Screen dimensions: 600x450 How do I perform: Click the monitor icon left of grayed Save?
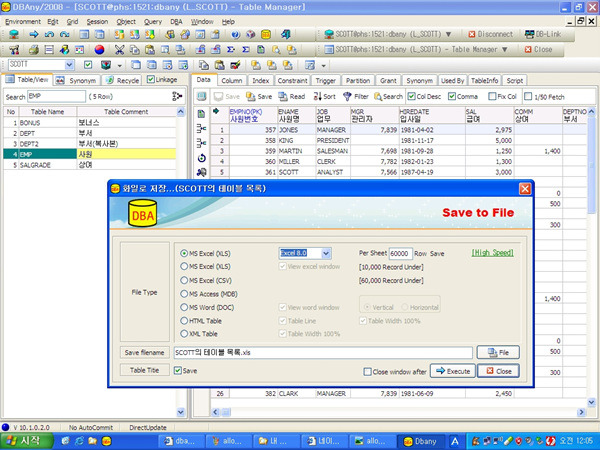202,96
